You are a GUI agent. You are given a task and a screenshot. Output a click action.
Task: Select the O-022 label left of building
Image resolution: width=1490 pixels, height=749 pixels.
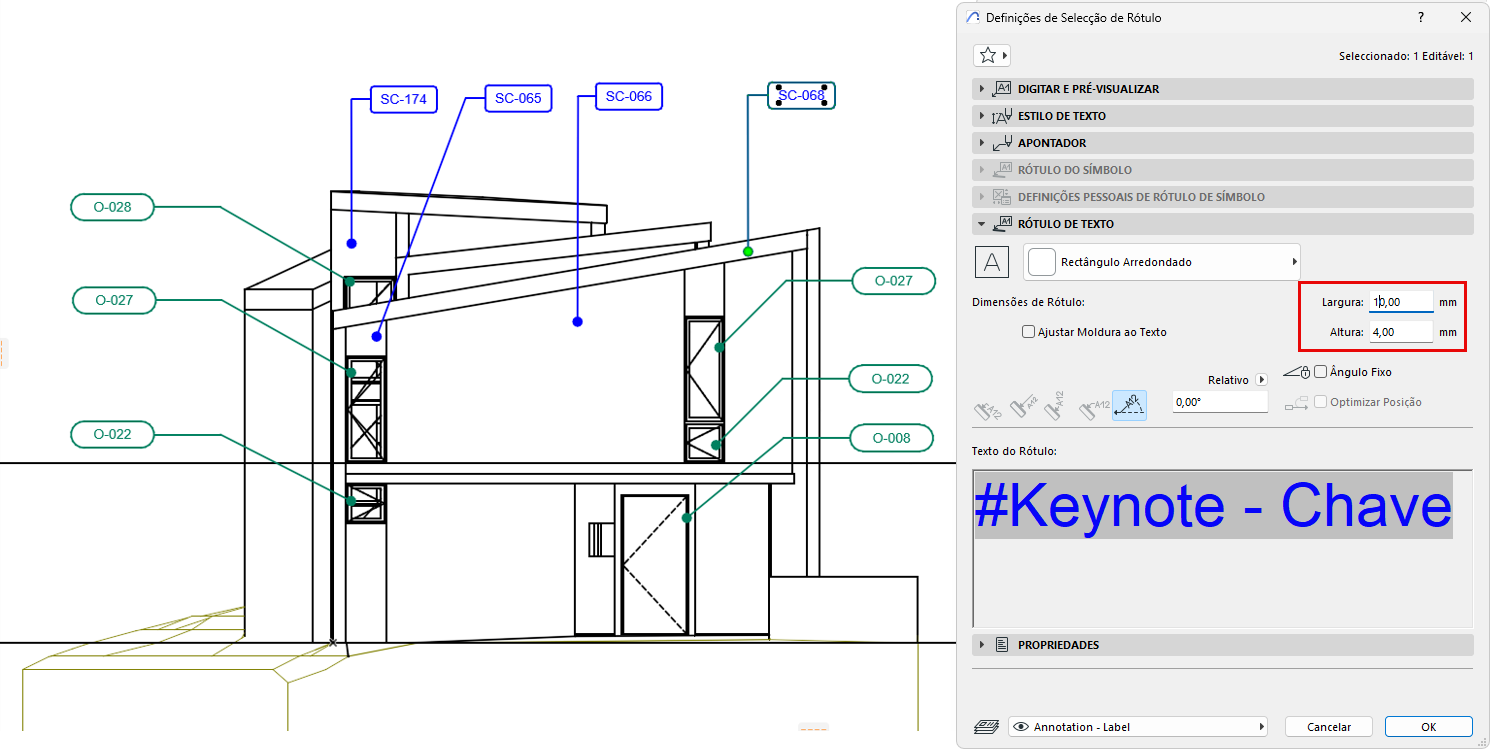click(113, 434)
